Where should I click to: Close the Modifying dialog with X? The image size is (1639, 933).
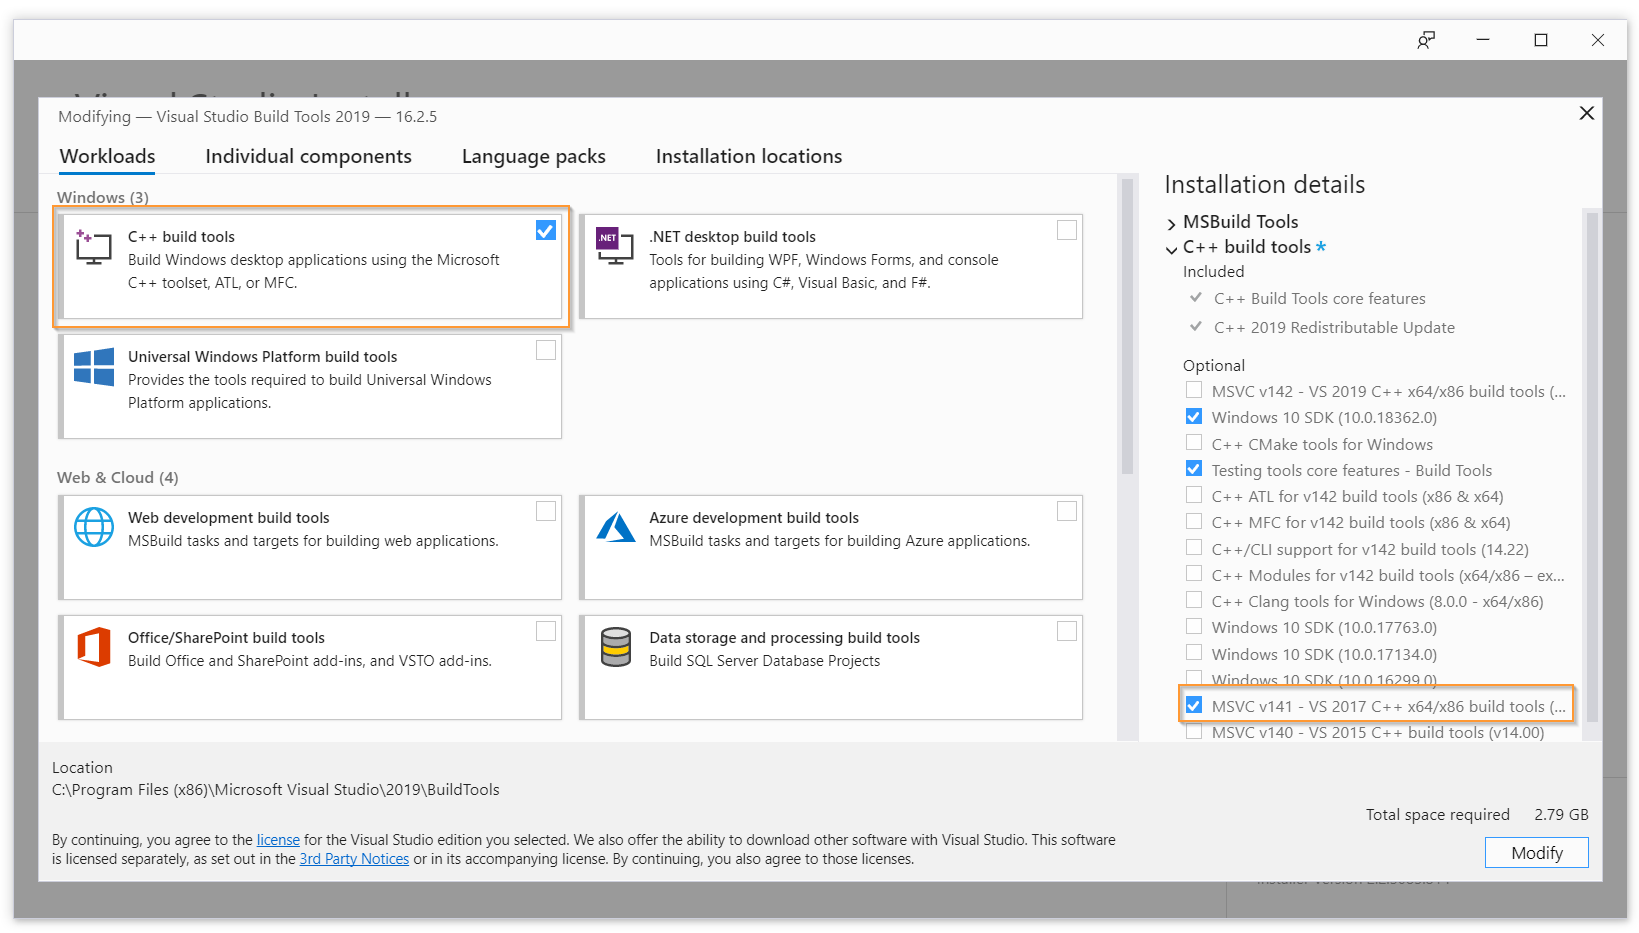click(x=1586, y=113)
